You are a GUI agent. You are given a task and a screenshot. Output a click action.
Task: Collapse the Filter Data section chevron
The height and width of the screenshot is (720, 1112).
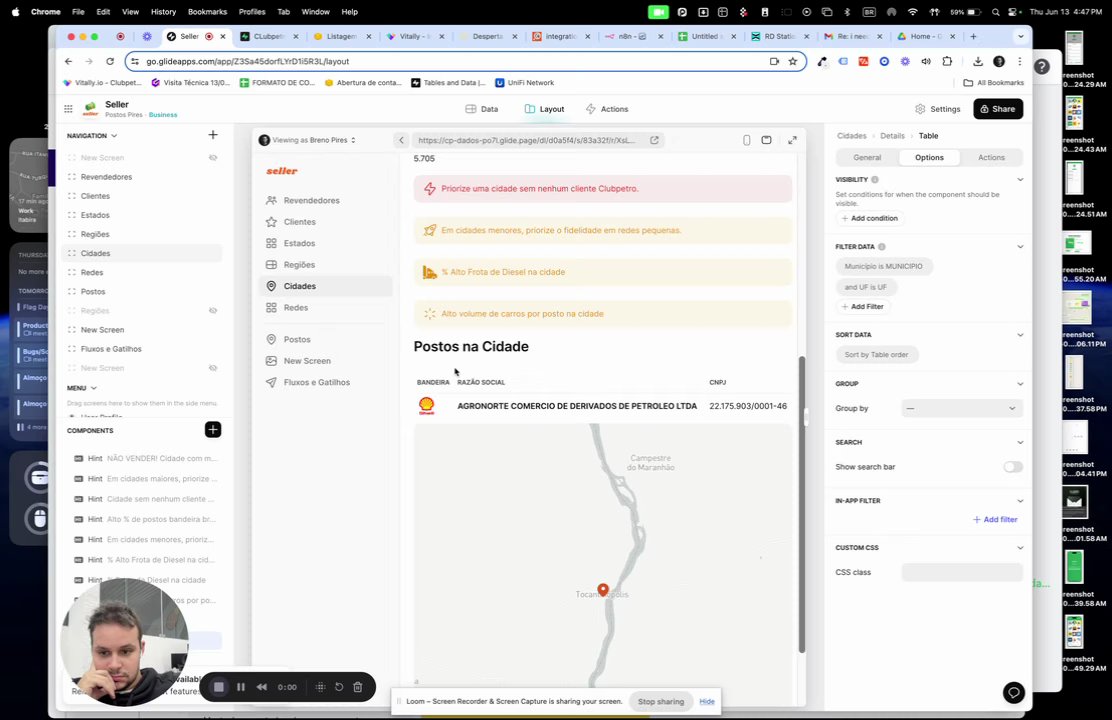click(x=1020, y=247)
